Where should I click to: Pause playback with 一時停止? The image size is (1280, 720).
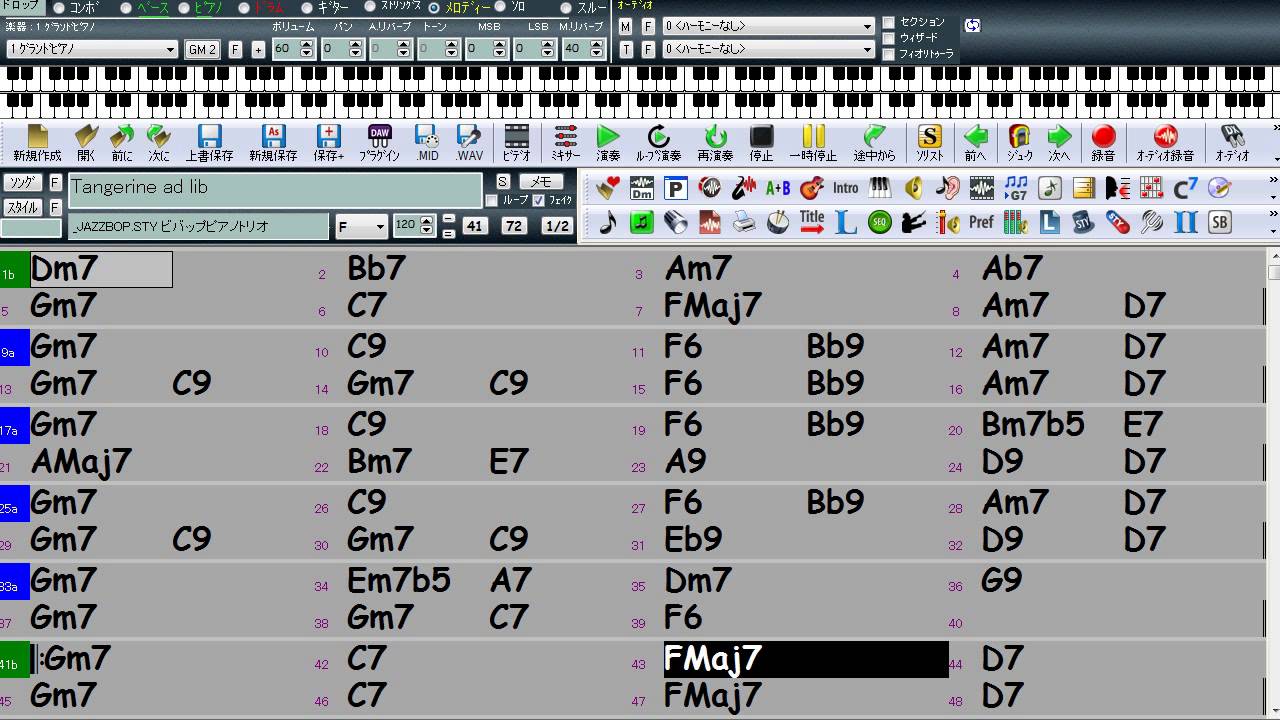[813, 143]
